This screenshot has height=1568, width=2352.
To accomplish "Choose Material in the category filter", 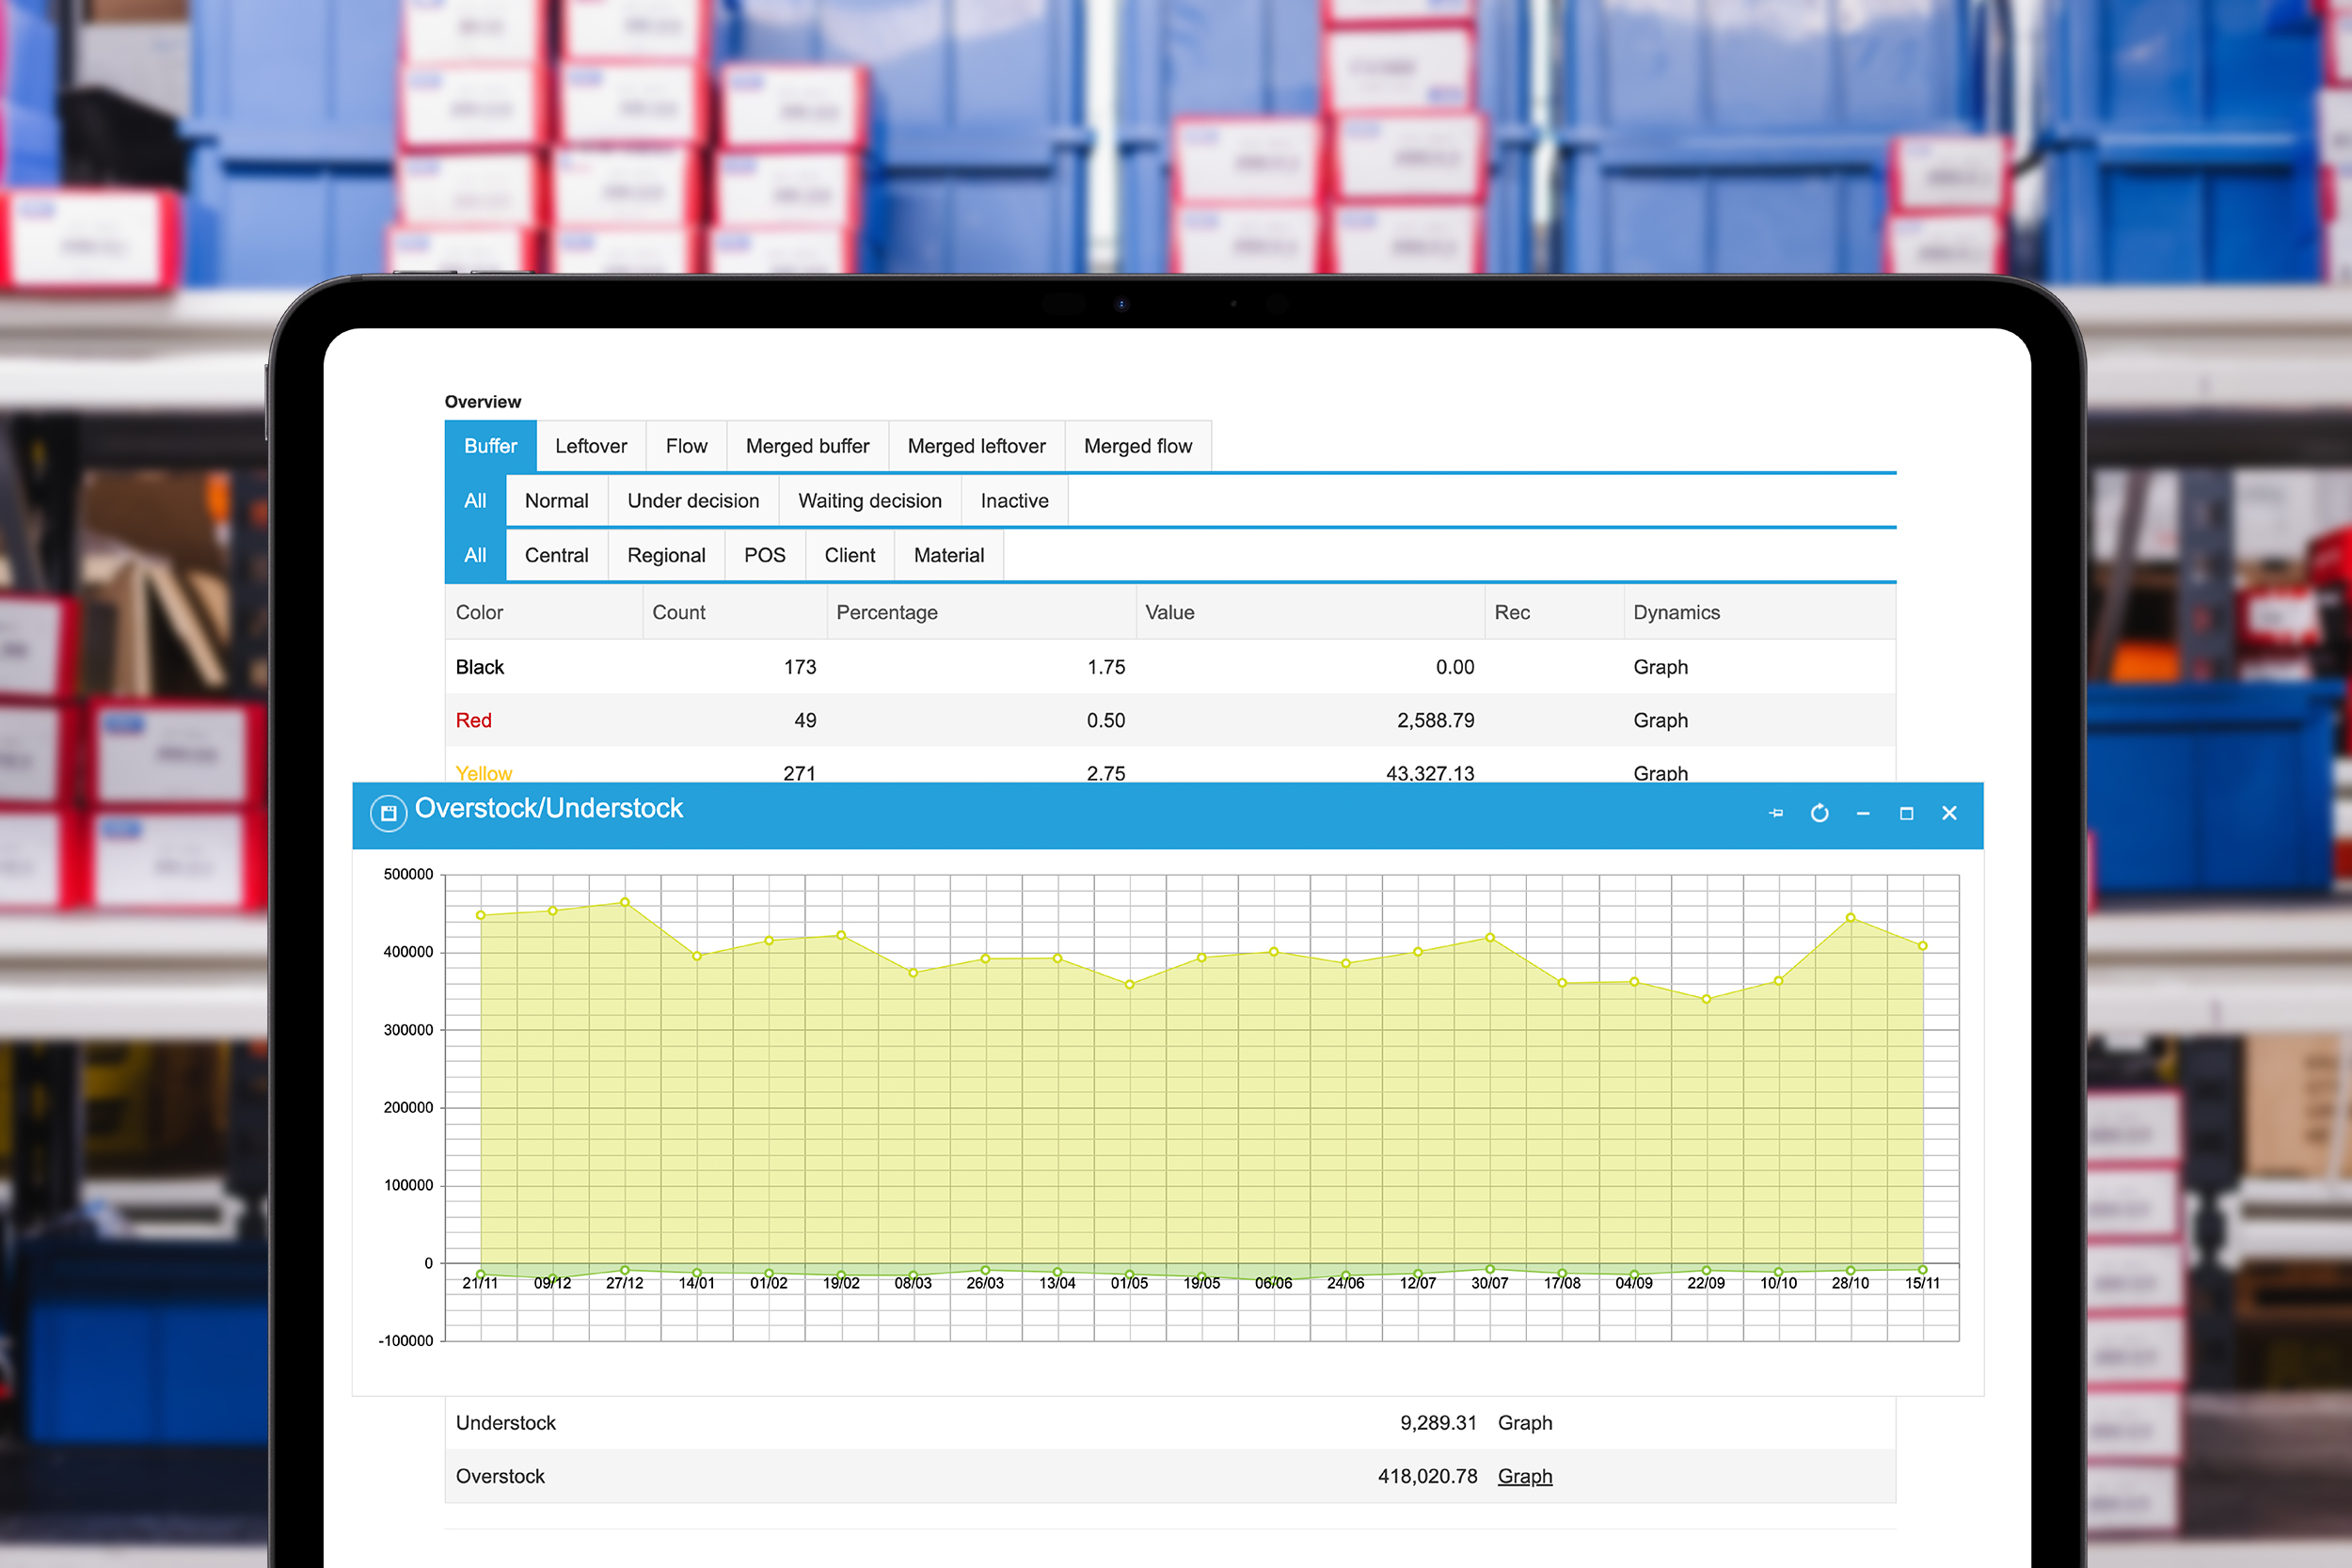I will point(948,555).
